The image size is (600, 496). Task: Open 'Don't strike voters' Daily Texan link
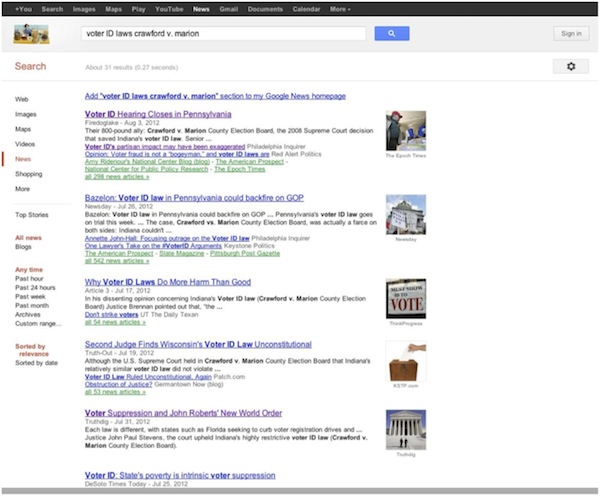(x=111, y=315)
